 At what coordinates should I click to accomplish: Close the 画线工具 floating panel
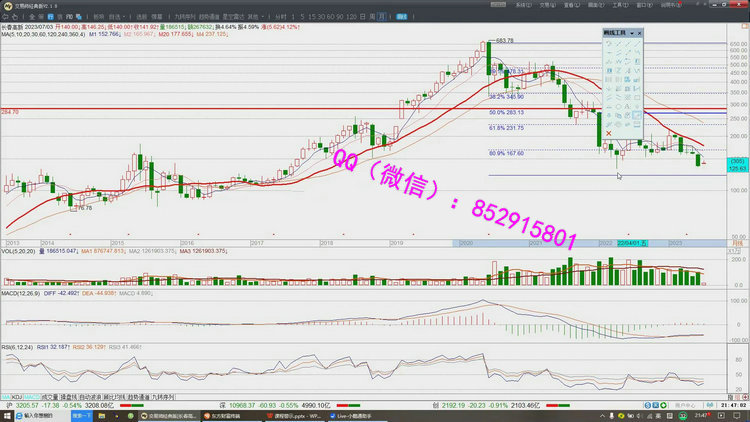tap(640, 33)
